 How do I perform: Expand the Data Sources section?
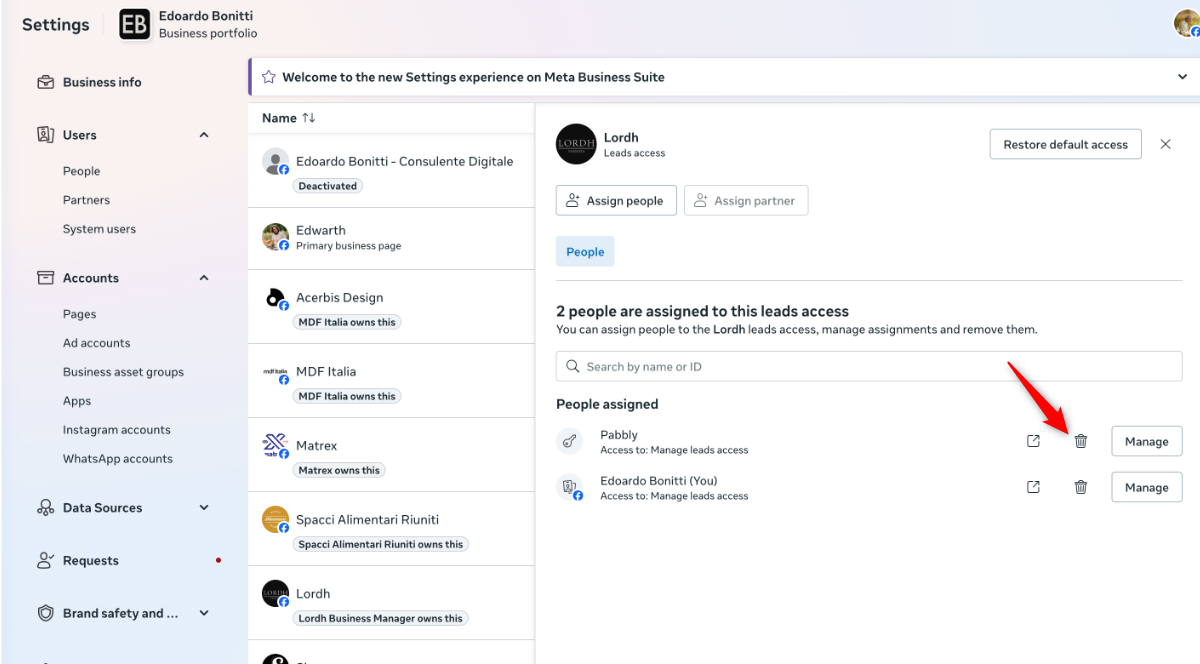pos(204,508)
